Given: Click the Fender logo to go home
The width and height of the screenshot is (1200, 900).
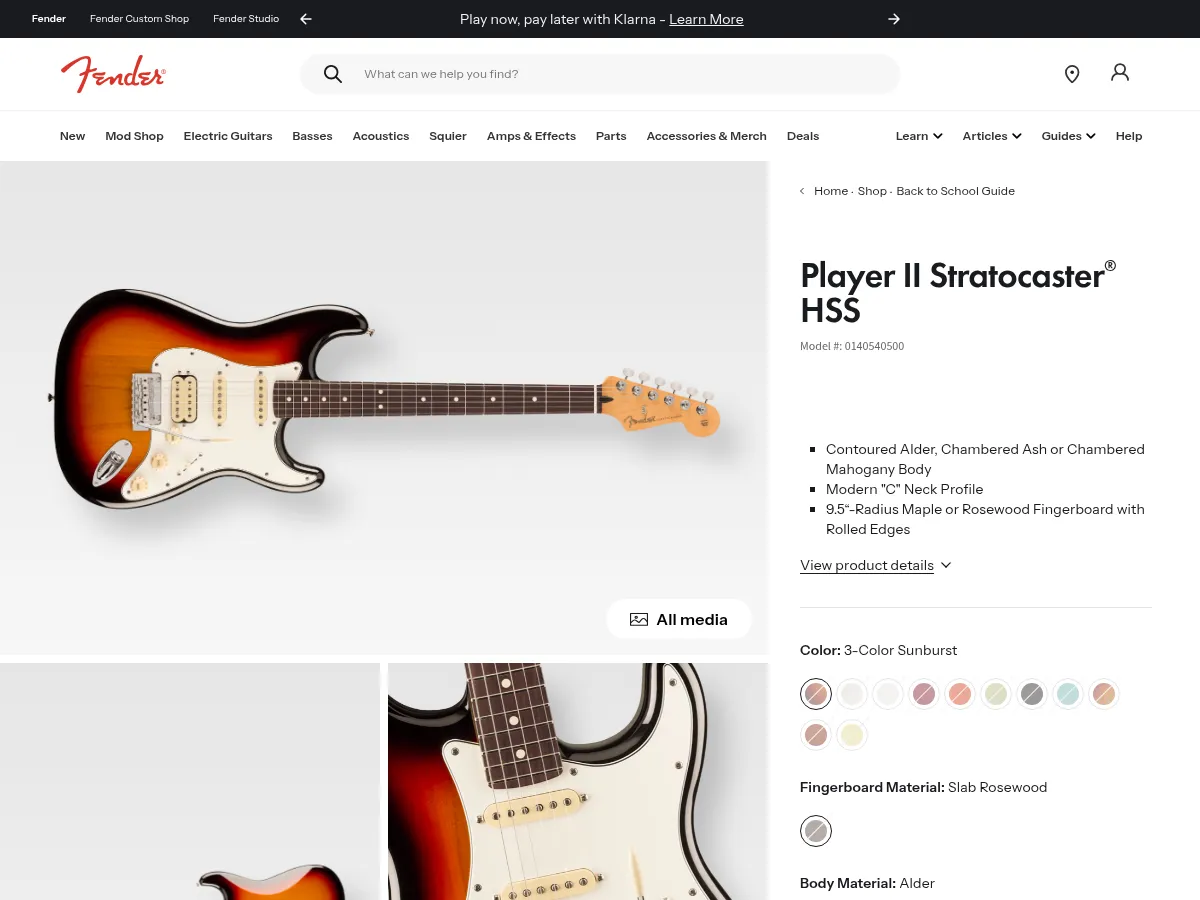Looking at the screenshot, I should point(113,73).
